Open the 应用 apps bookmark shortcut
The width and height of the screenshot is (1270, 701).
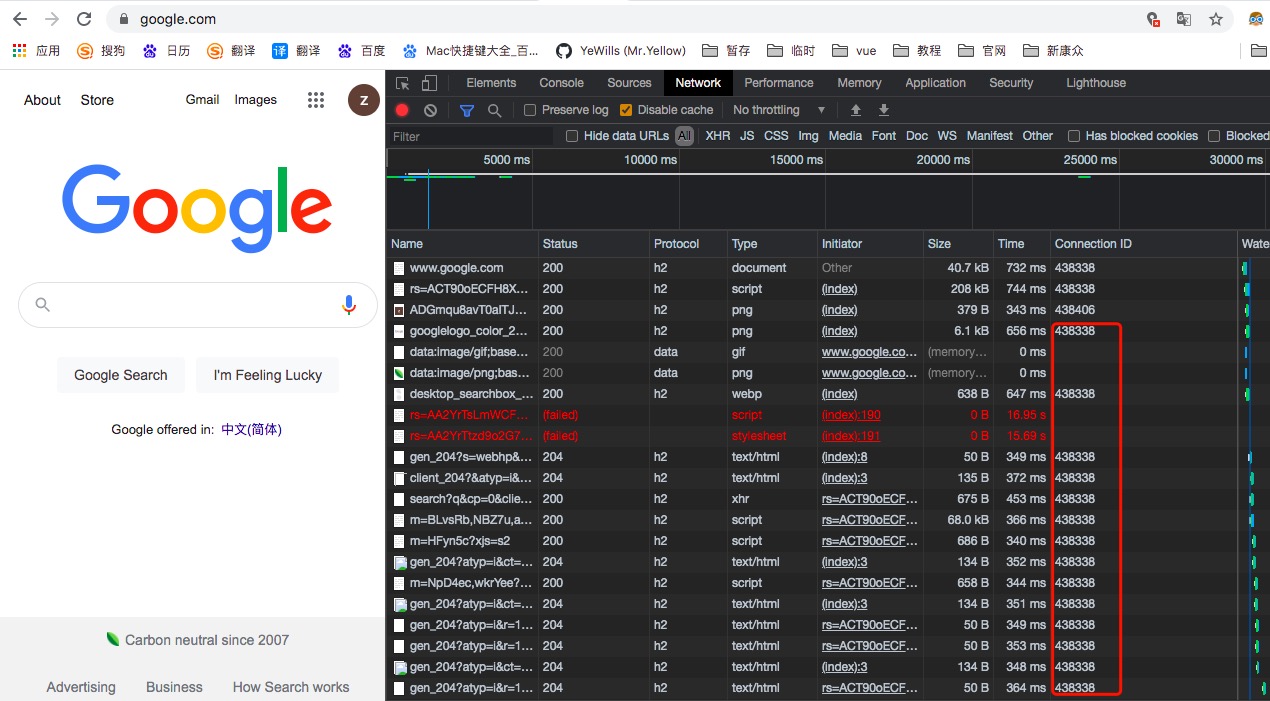coord(35,50)
